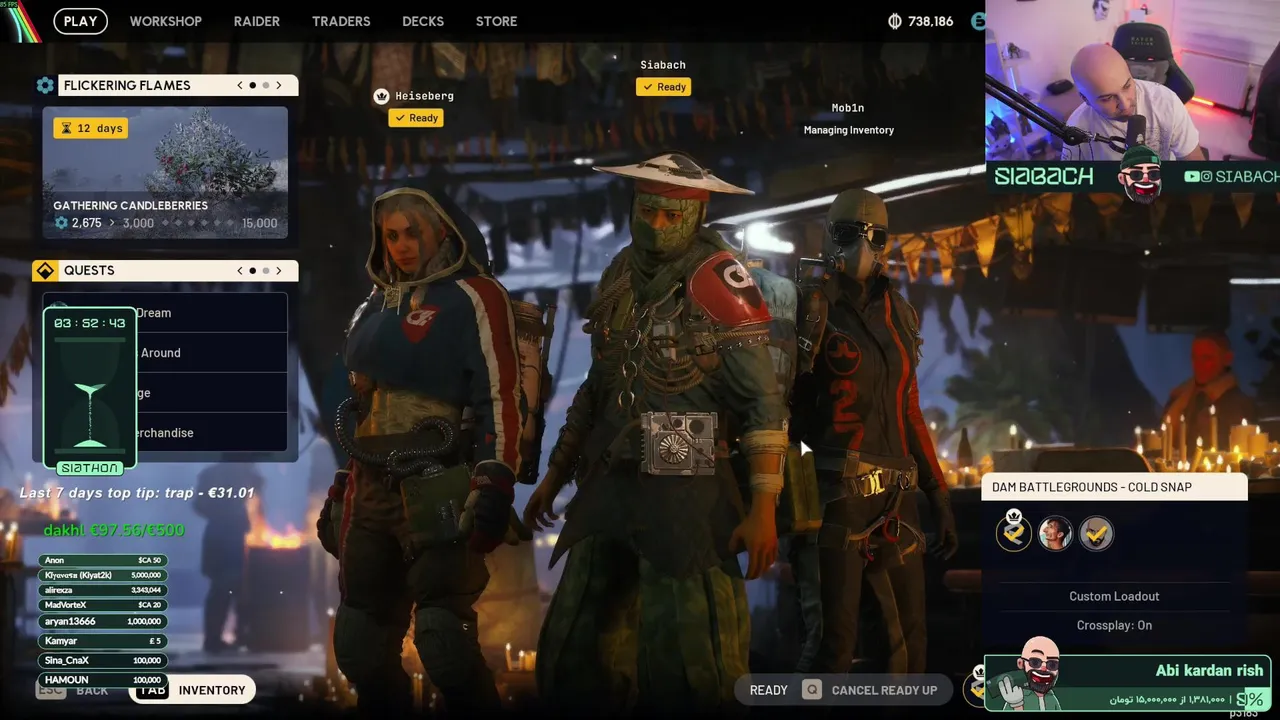Go to previous Flickering Flames page
This screenshot has height=720, width=1280.
click(x=240, y=86)
